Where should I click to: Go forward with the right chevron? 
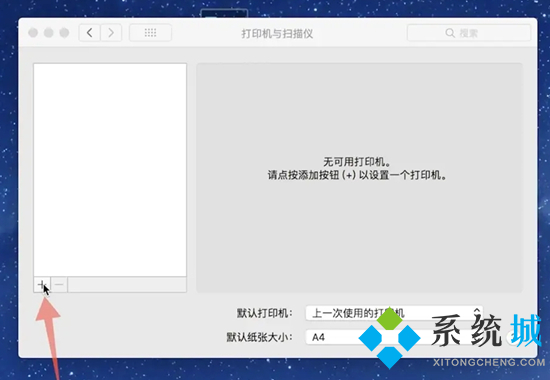(111, 33)
